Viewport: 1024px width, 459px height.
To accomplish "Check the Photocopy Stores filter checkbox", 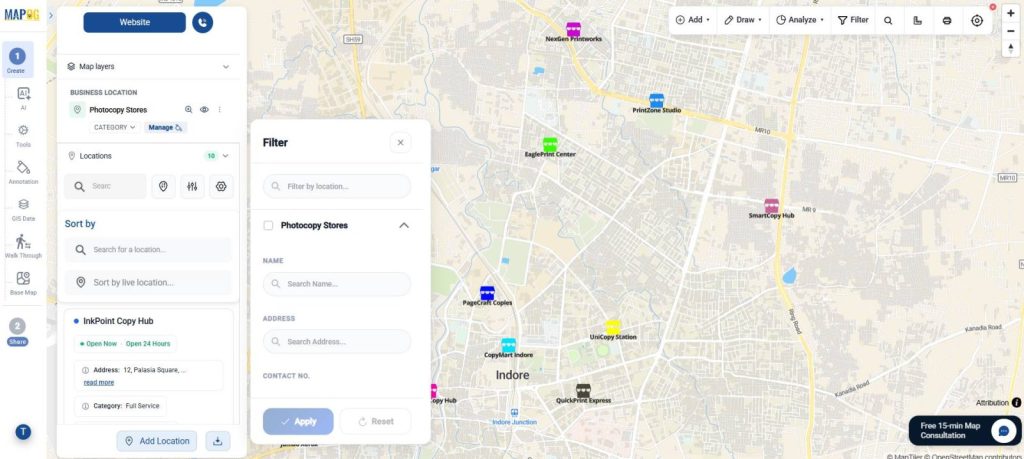I will 268,225.
